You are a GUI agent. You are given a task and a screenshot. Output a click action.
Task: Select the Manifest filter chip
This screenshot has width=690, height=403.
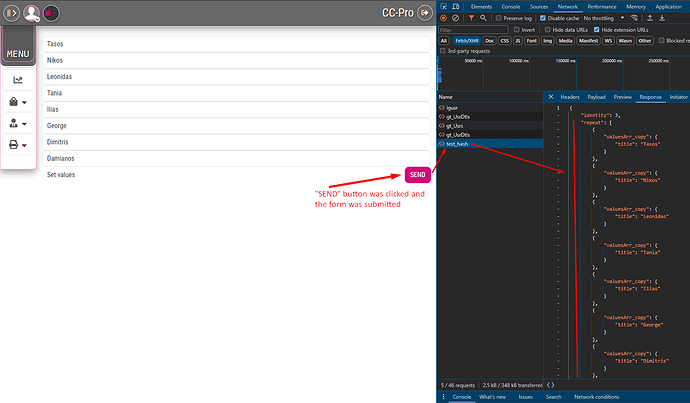[x=588, y=41]
